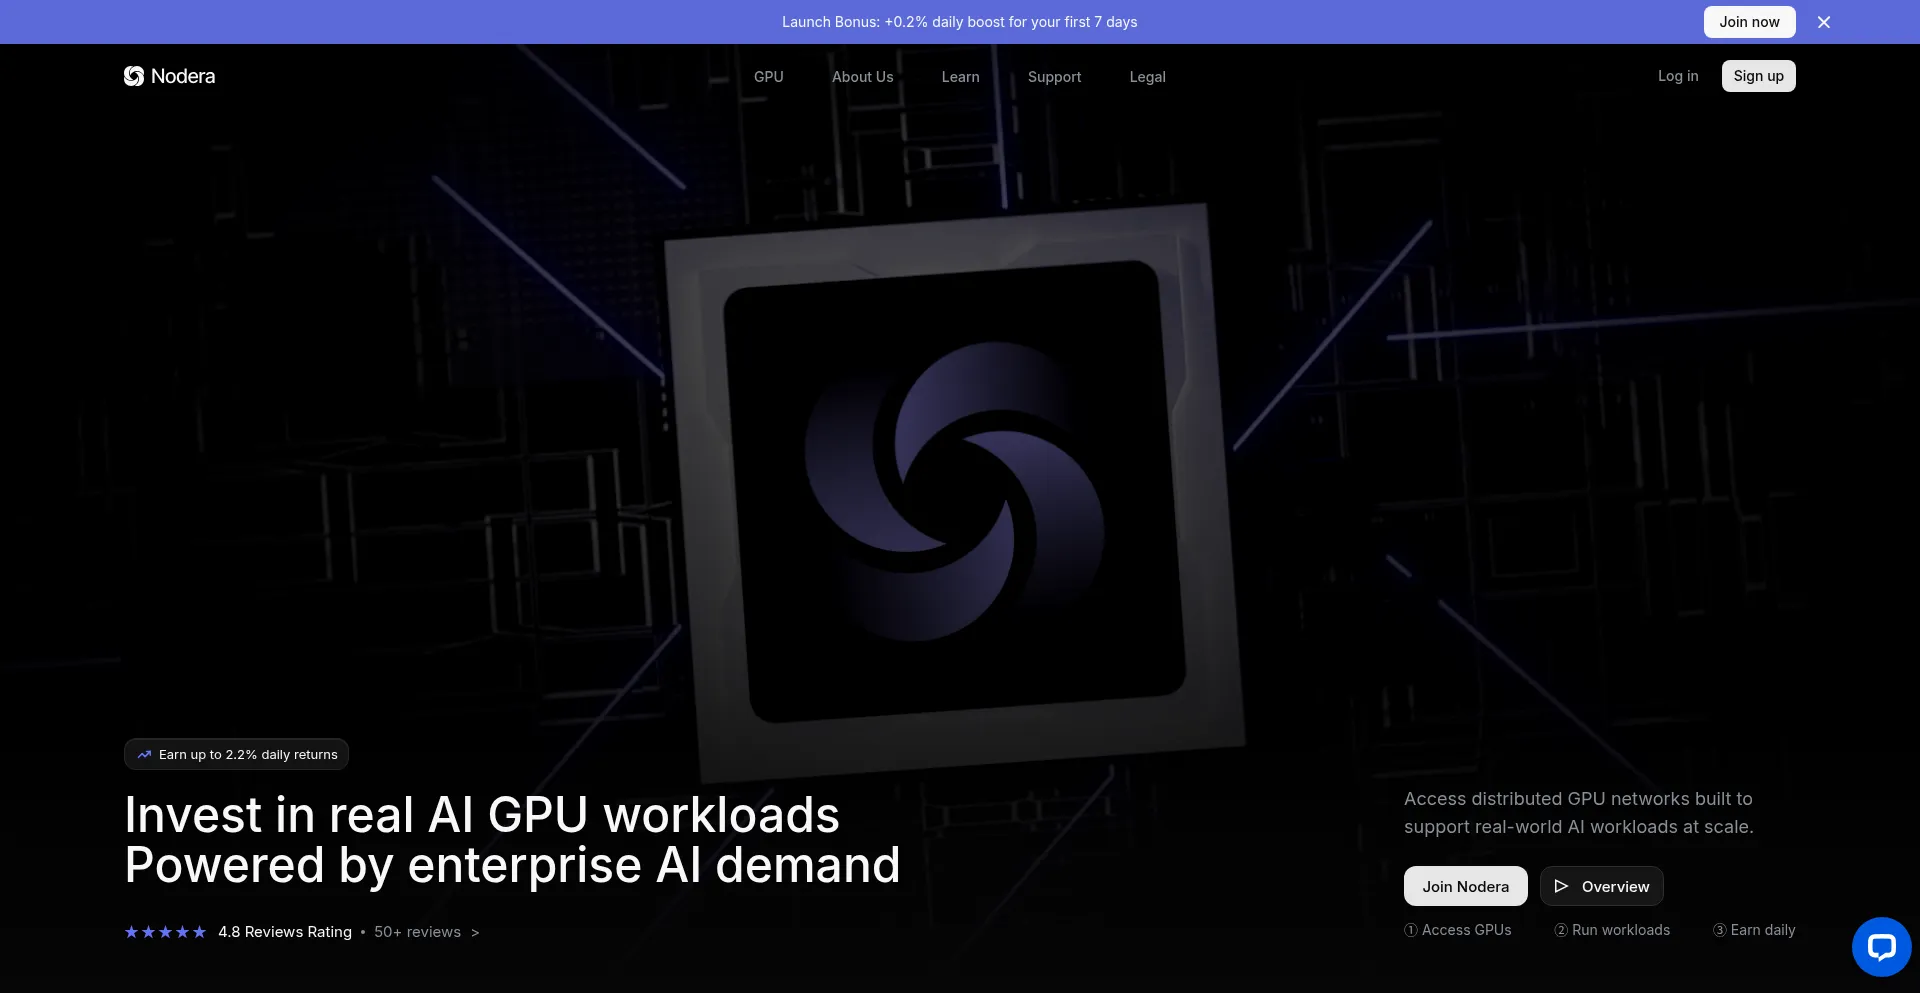This screenshot has height=993, width=1920.
Task: Click the Launch Bonus announcement text
Action: (960, 22)
